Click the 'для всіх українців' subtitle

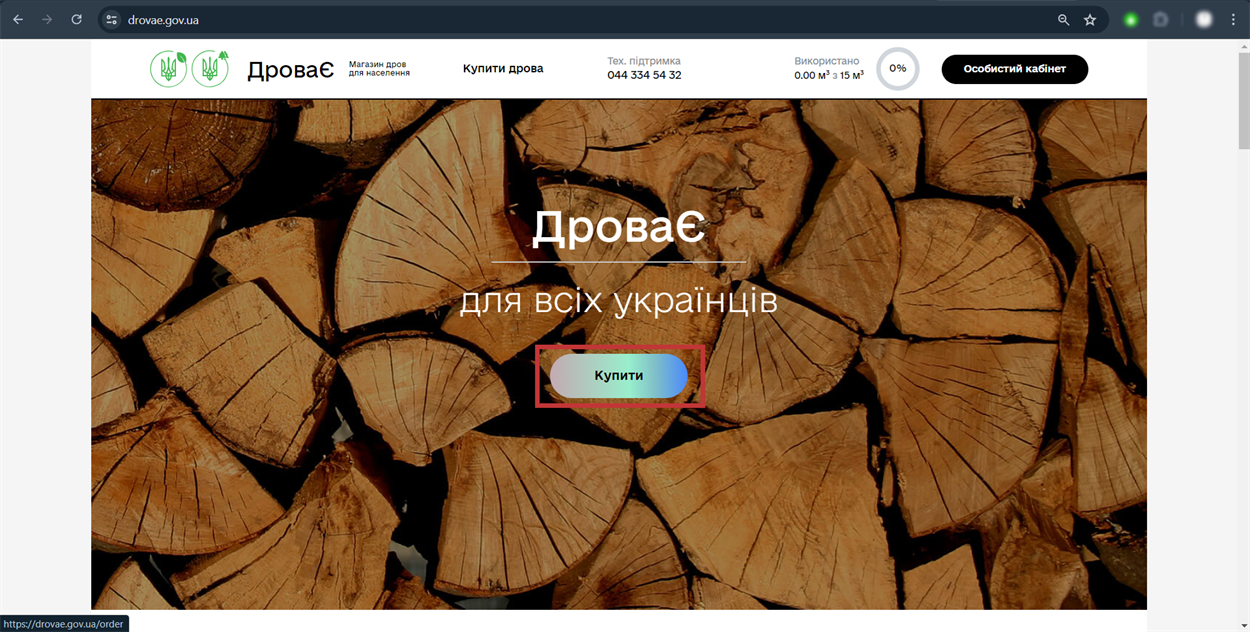click(619, 301)
